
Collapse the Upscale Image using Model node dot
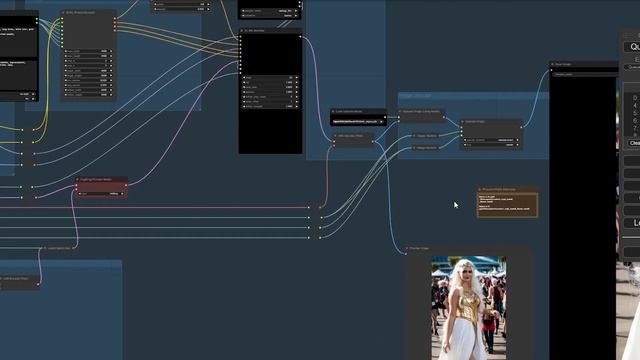[400, 111]
